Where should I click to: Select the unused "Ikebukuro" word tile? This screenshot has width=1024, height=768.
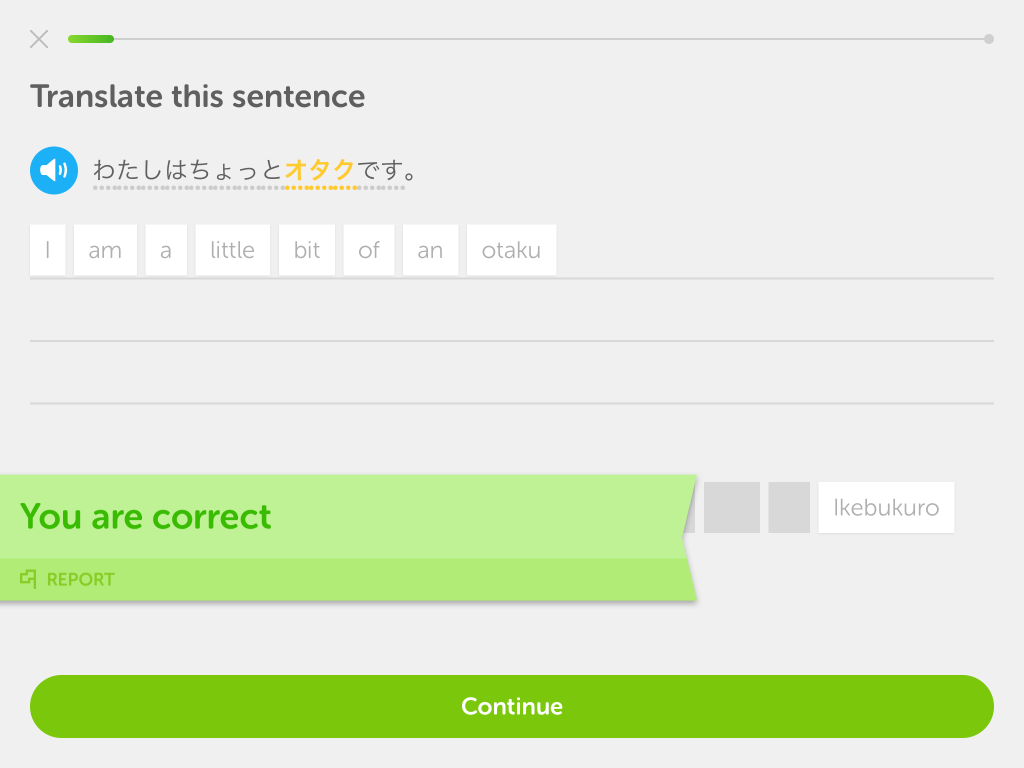coord(886,507)
